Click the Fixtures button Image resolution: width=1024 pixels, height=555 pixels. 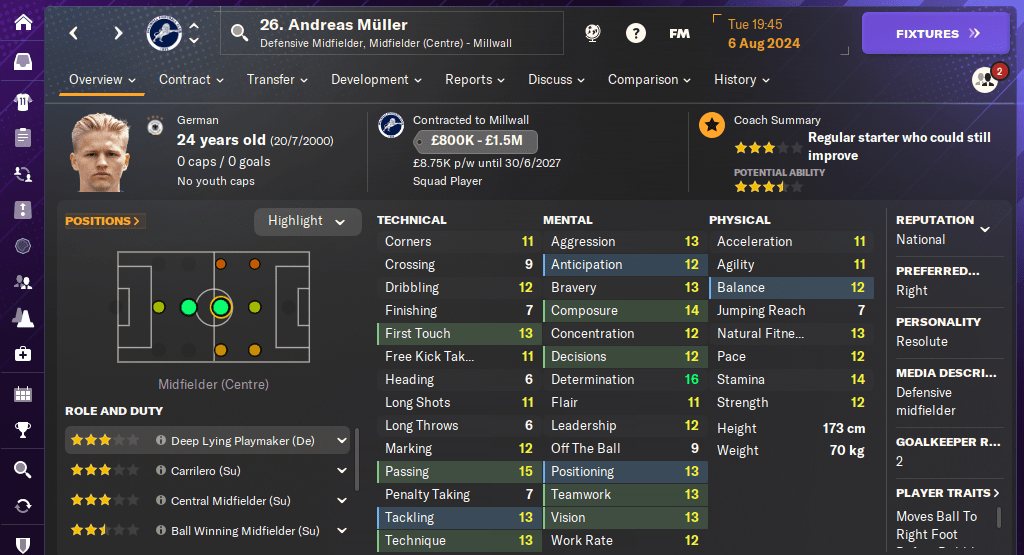[x=935, y=33]
